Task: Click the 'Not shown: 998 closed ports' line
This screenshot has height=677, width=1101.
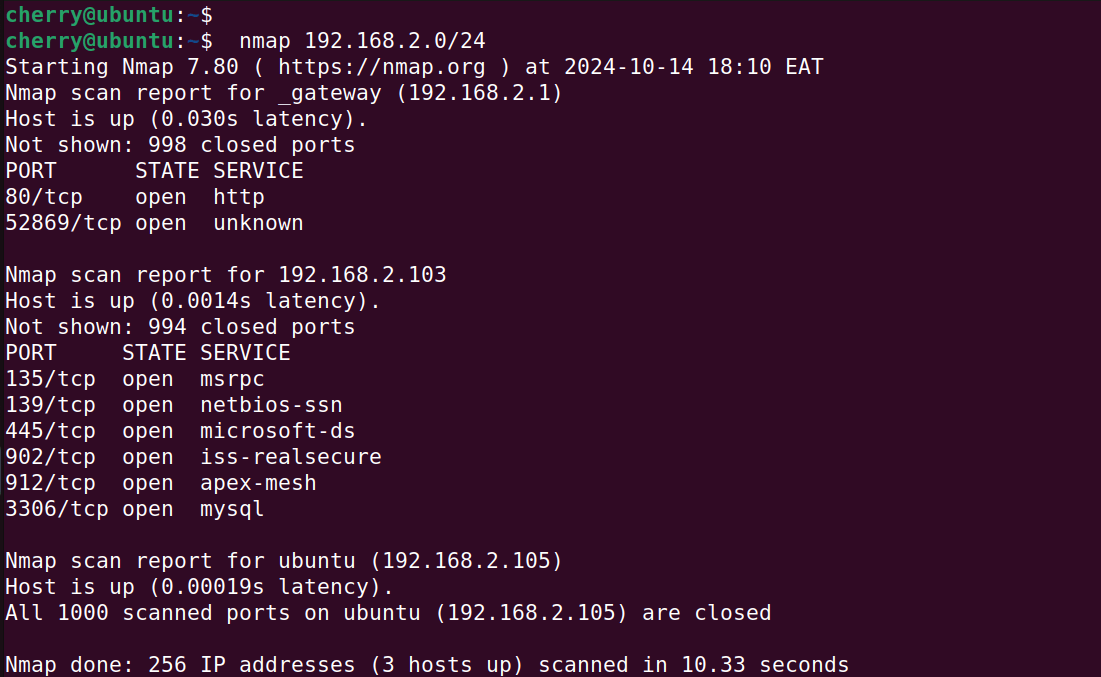Action: pos(180,145)
